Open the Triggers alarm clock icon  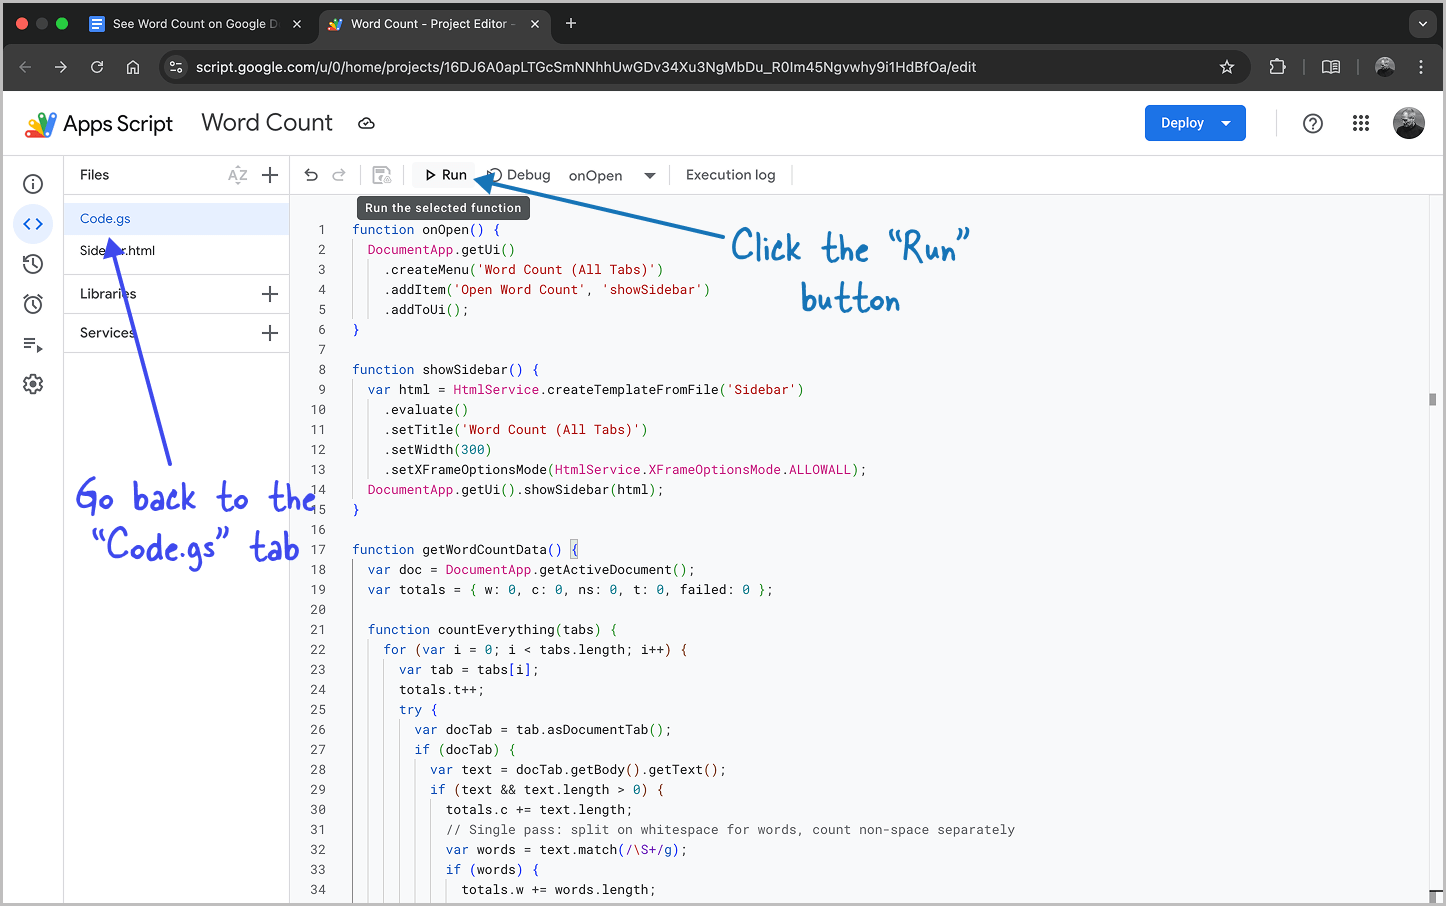[33, 304]
